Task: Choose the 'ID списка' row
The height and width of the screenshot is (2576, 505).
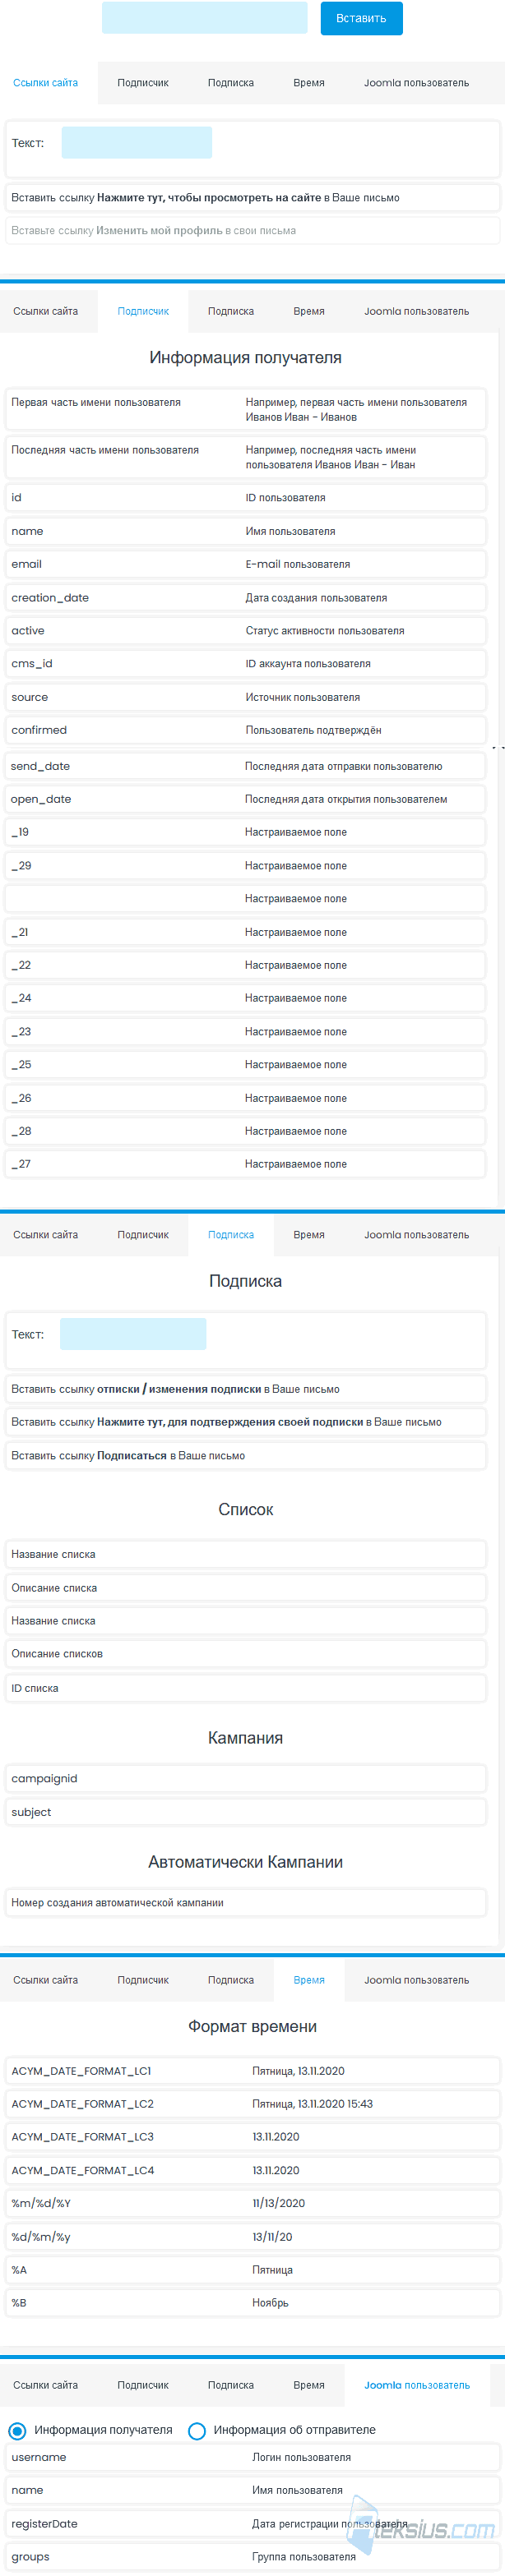Action: [245, 1688]
